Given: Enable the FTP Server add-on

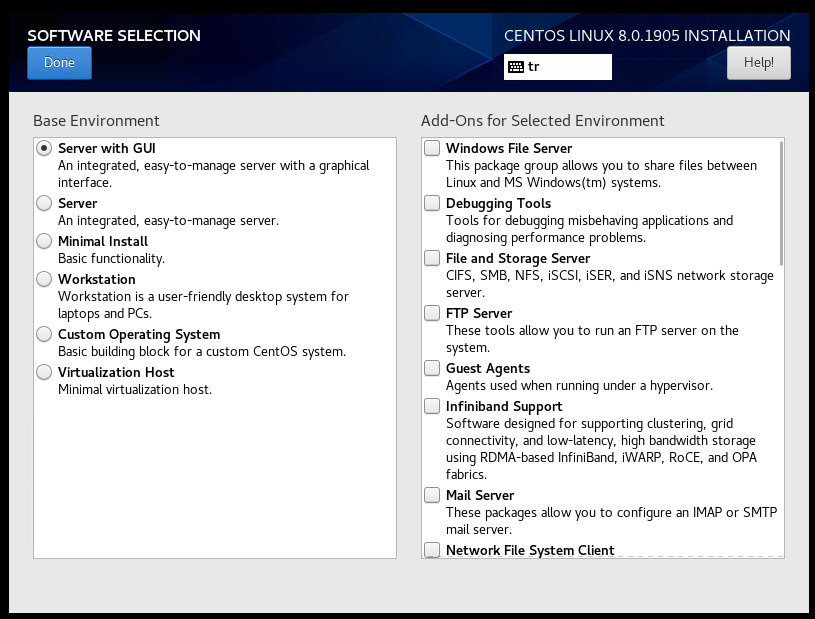Looking at the screenshot, I should 432,313.
